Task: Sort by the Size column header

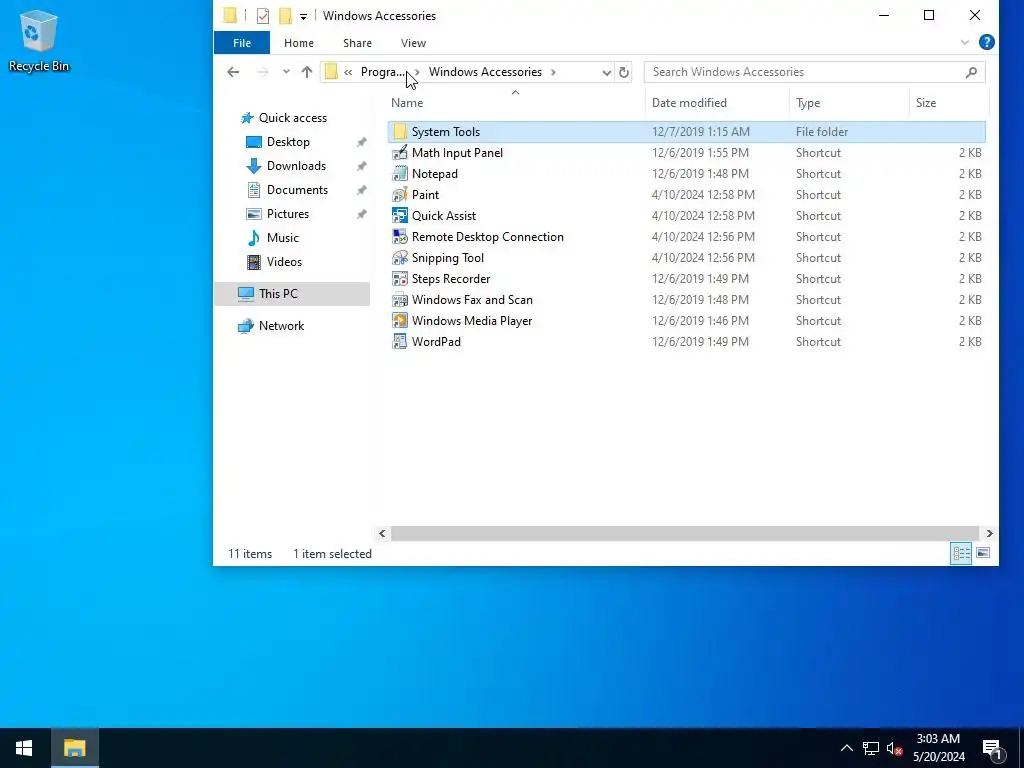Action: [949, 103]
